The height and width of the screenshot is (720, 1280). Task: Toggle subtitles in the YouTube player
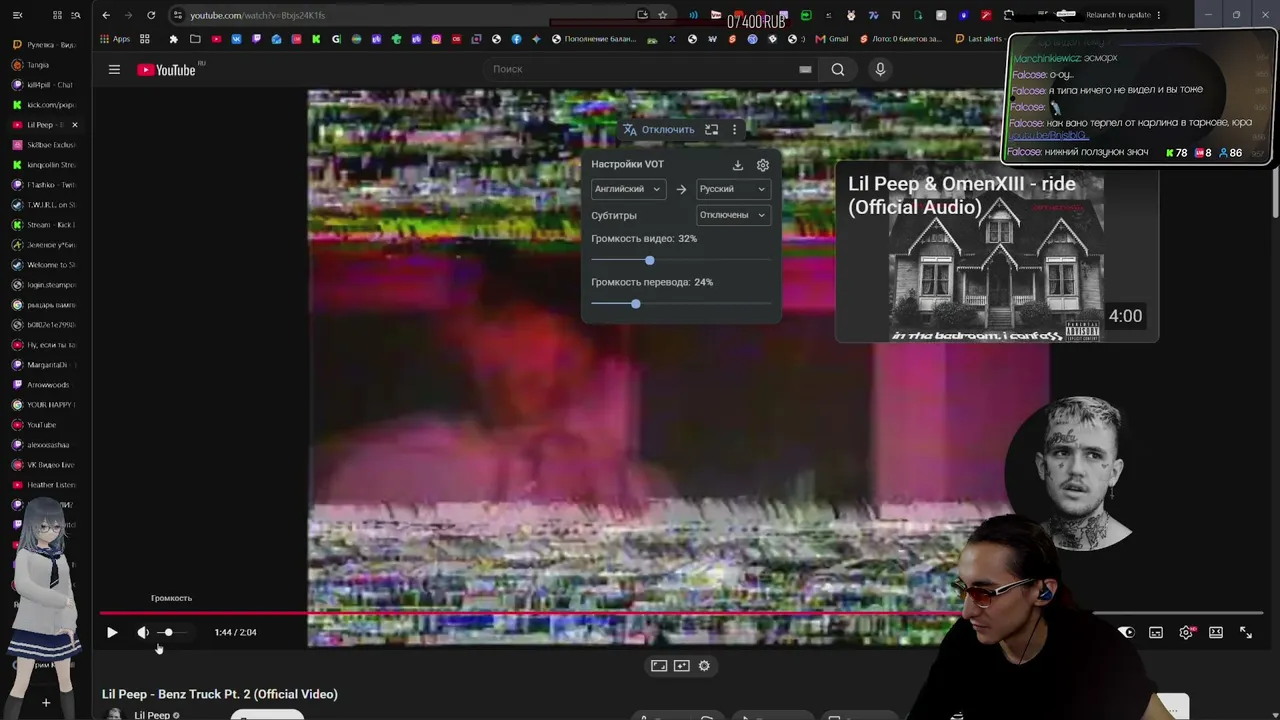(1156, 632)
